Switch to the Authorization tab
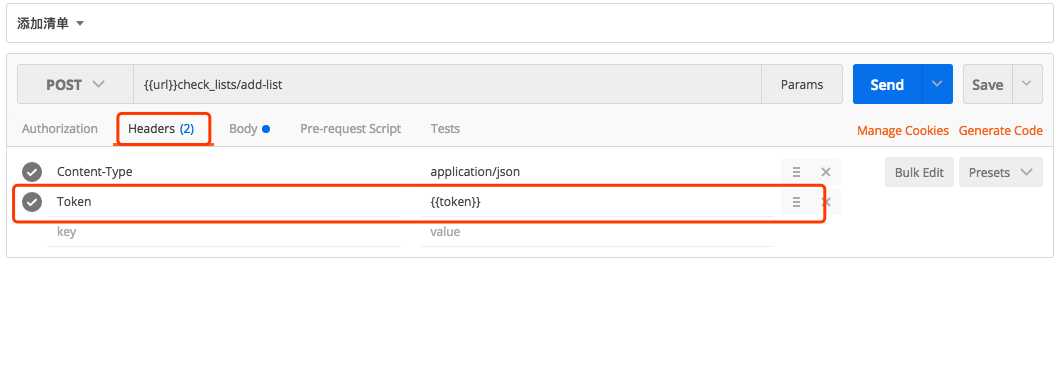The width and height of the screenshot is (1058, 370). click(59, 128)
